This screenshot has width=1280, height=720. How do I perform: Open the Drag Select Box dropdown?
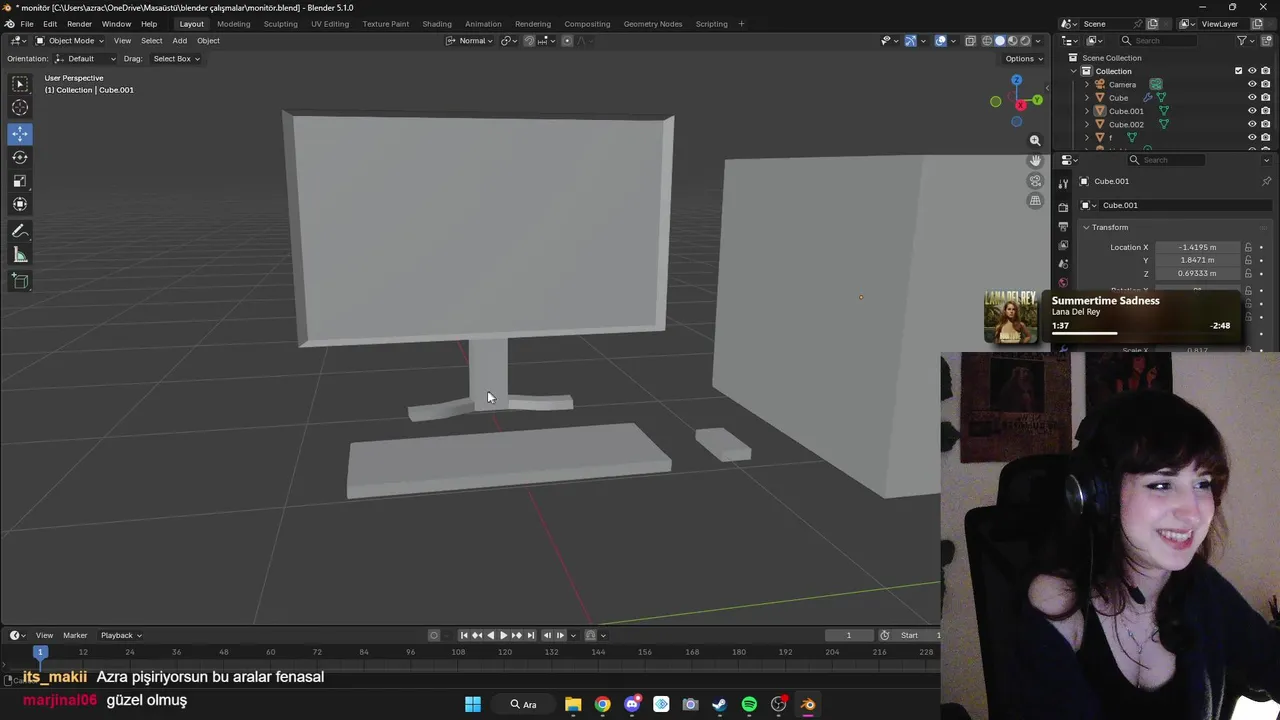point(175,59)
